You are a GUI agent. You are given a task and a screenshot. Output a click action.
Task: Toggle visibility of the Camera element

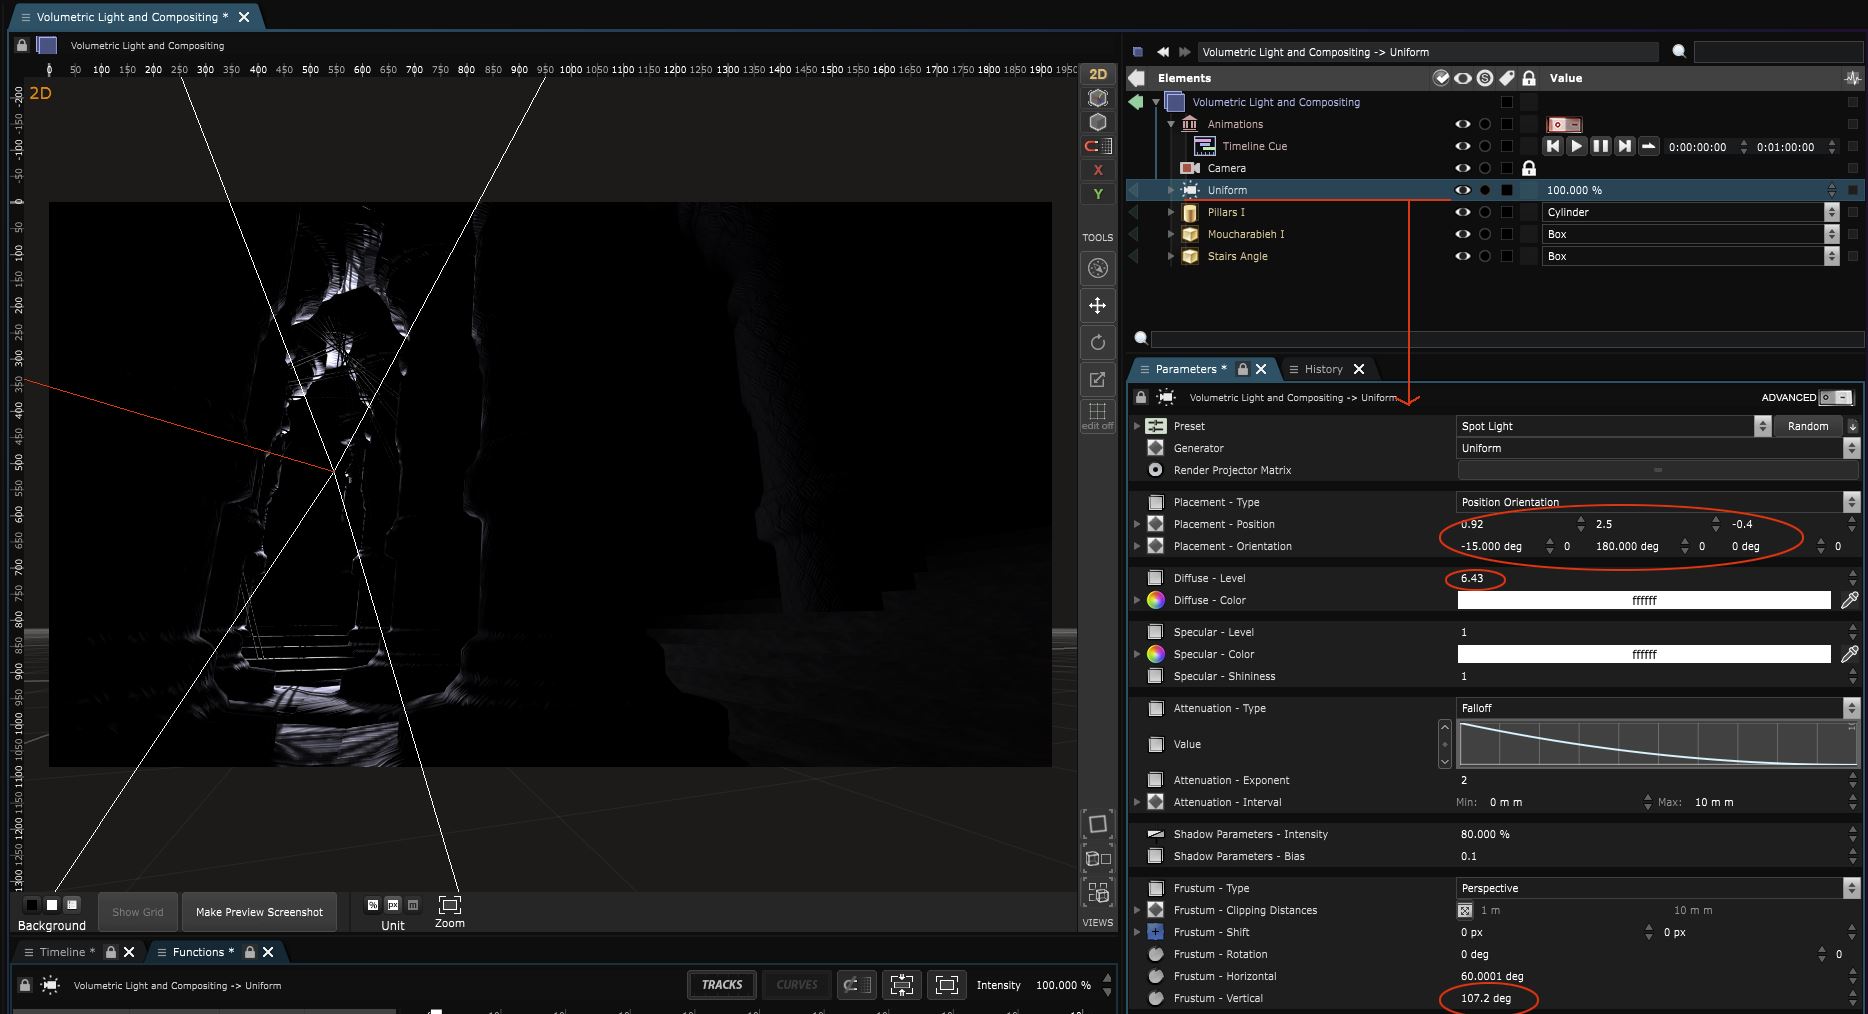point(1462,168)
